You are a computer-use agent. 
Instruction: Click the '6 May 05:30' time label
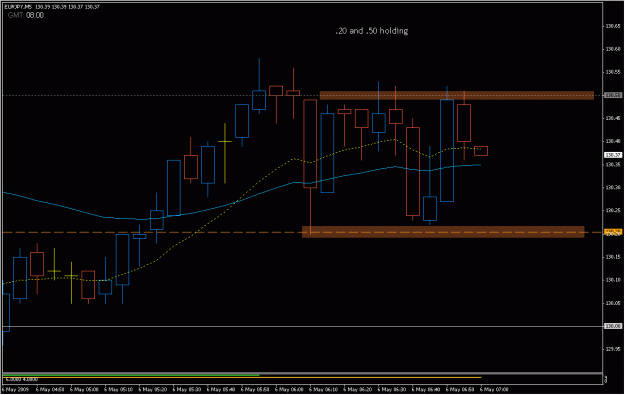(x=186, y=389)
